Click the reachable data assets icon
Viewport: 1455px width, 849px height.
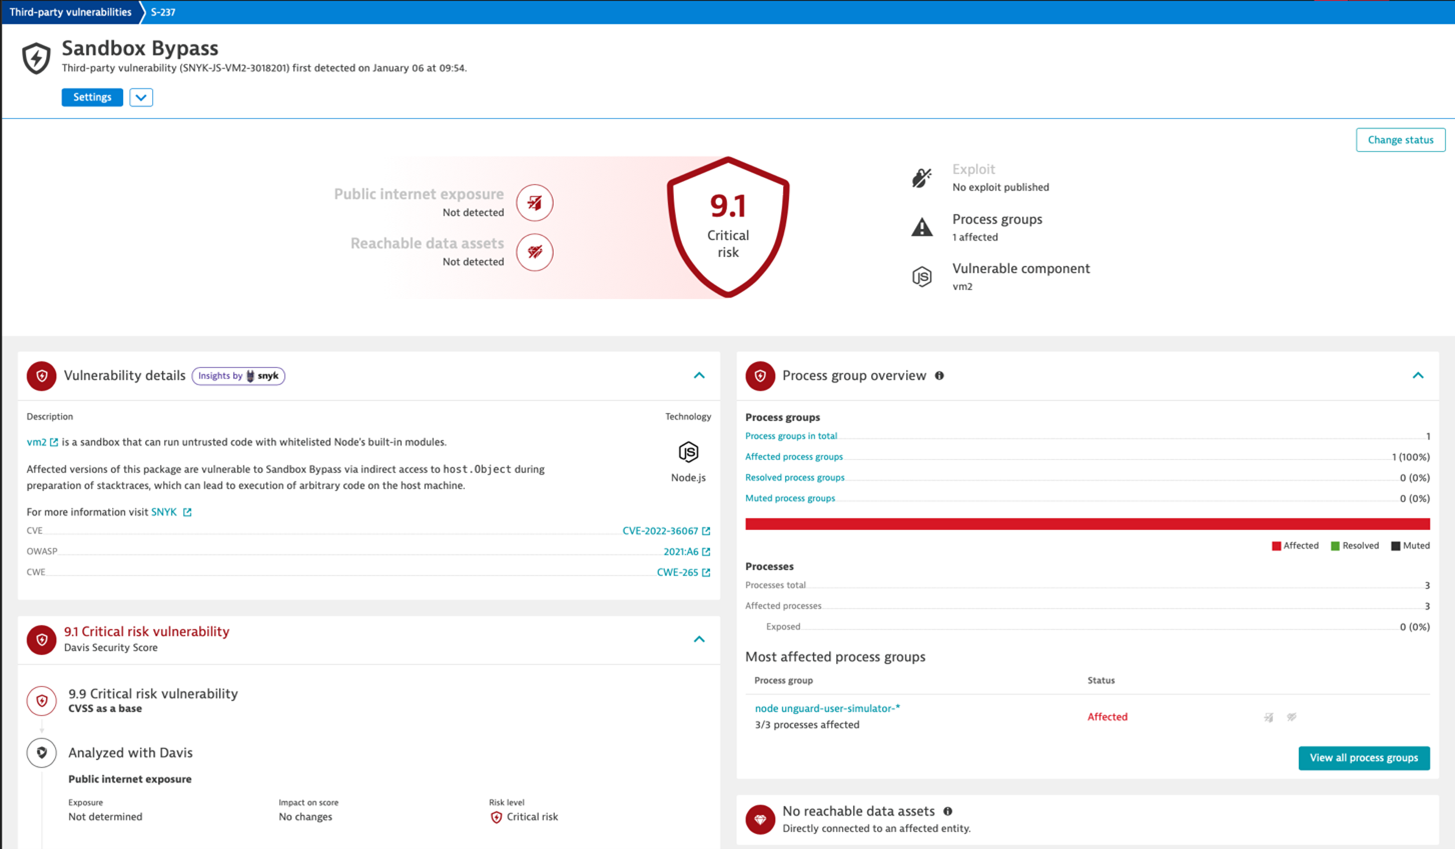535,252
